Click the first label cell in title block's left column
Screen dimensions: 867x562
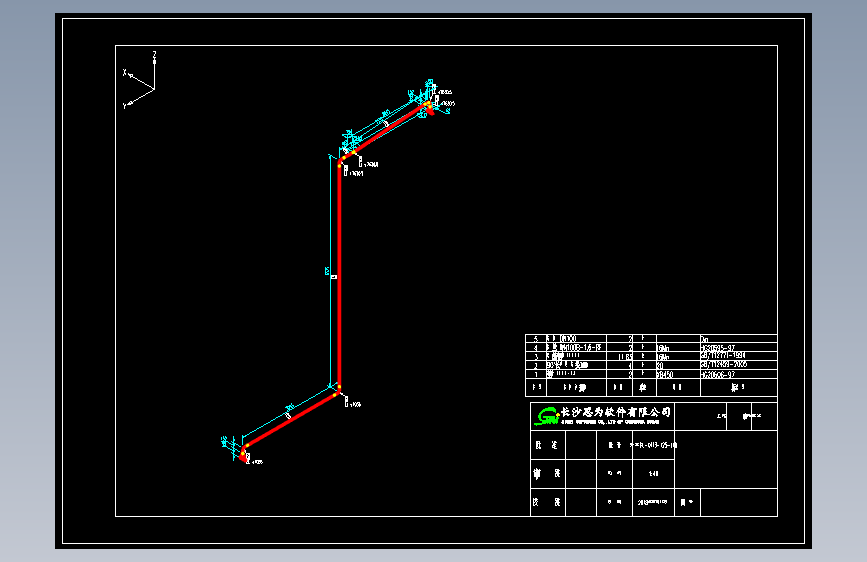point(547,445)
